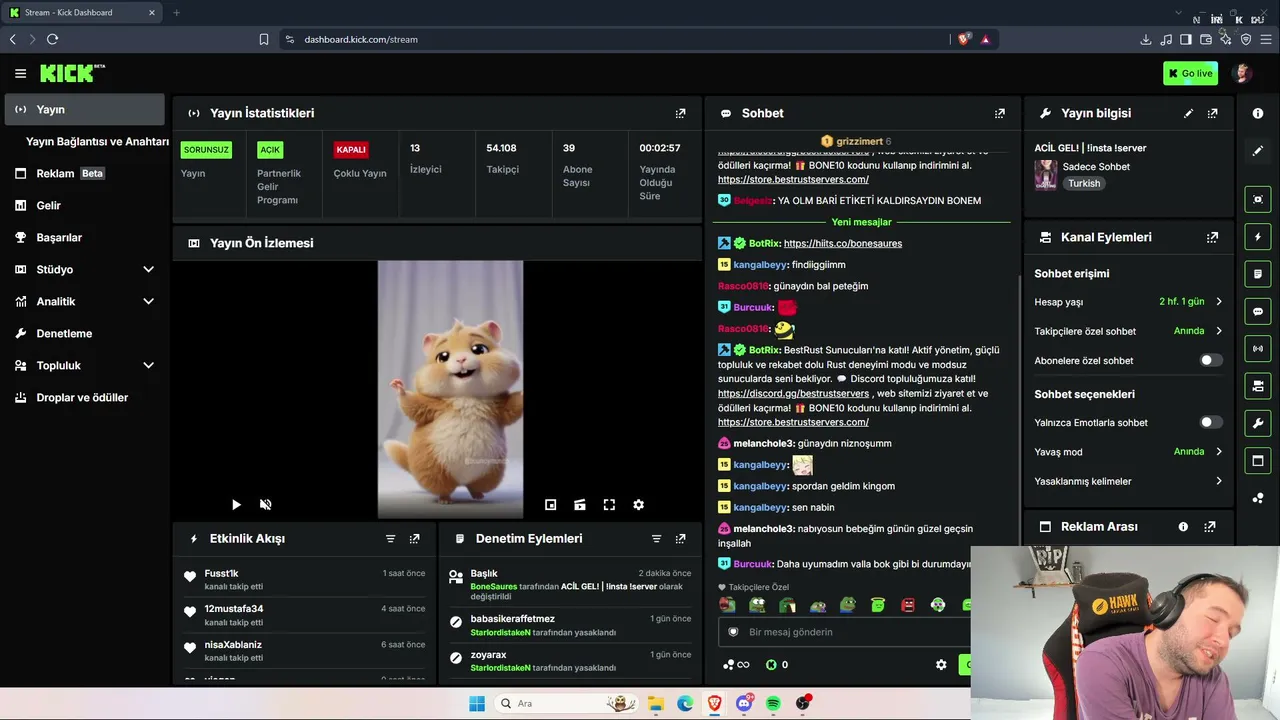Viewport: 1280px width, 720px height.
Task: Pop out the Kanal Eylemleri panel
Action: 1213,237
